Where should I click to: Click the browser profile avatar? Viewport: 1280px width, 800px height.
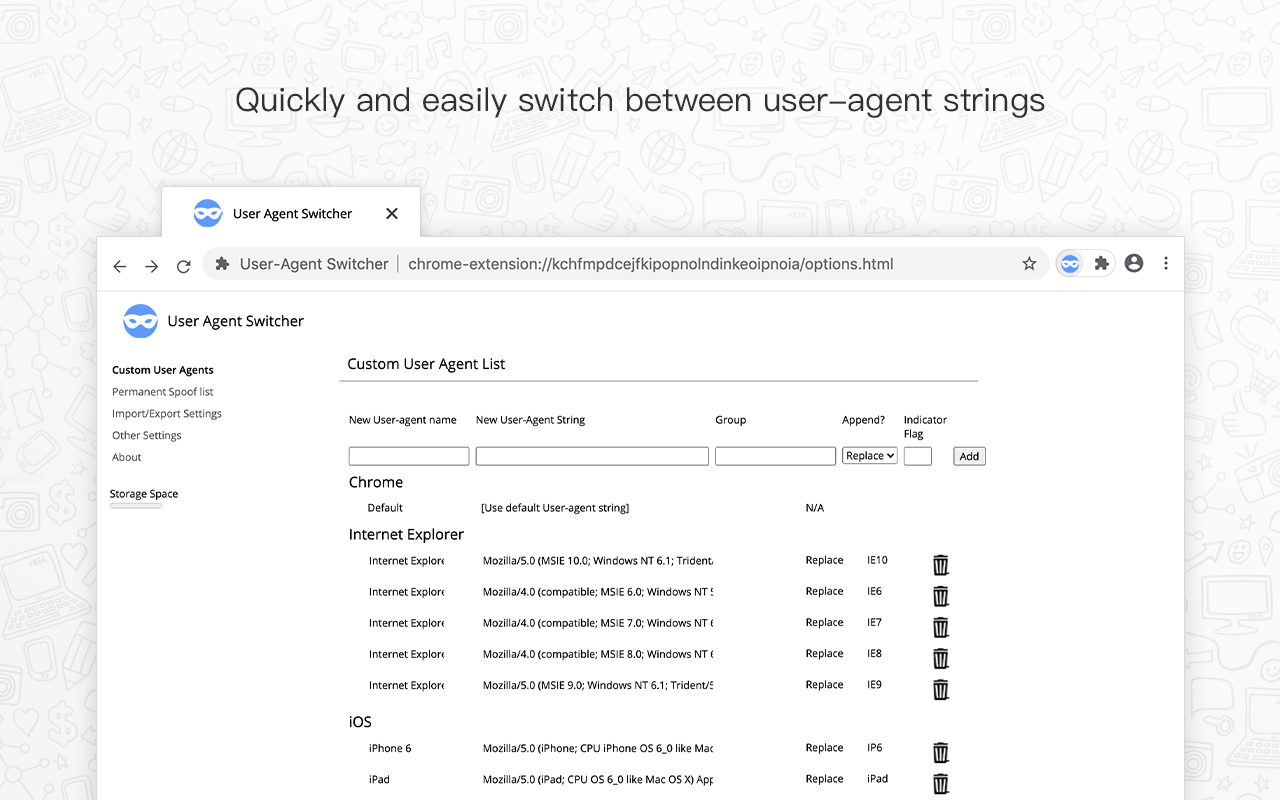coord(1133,263)
